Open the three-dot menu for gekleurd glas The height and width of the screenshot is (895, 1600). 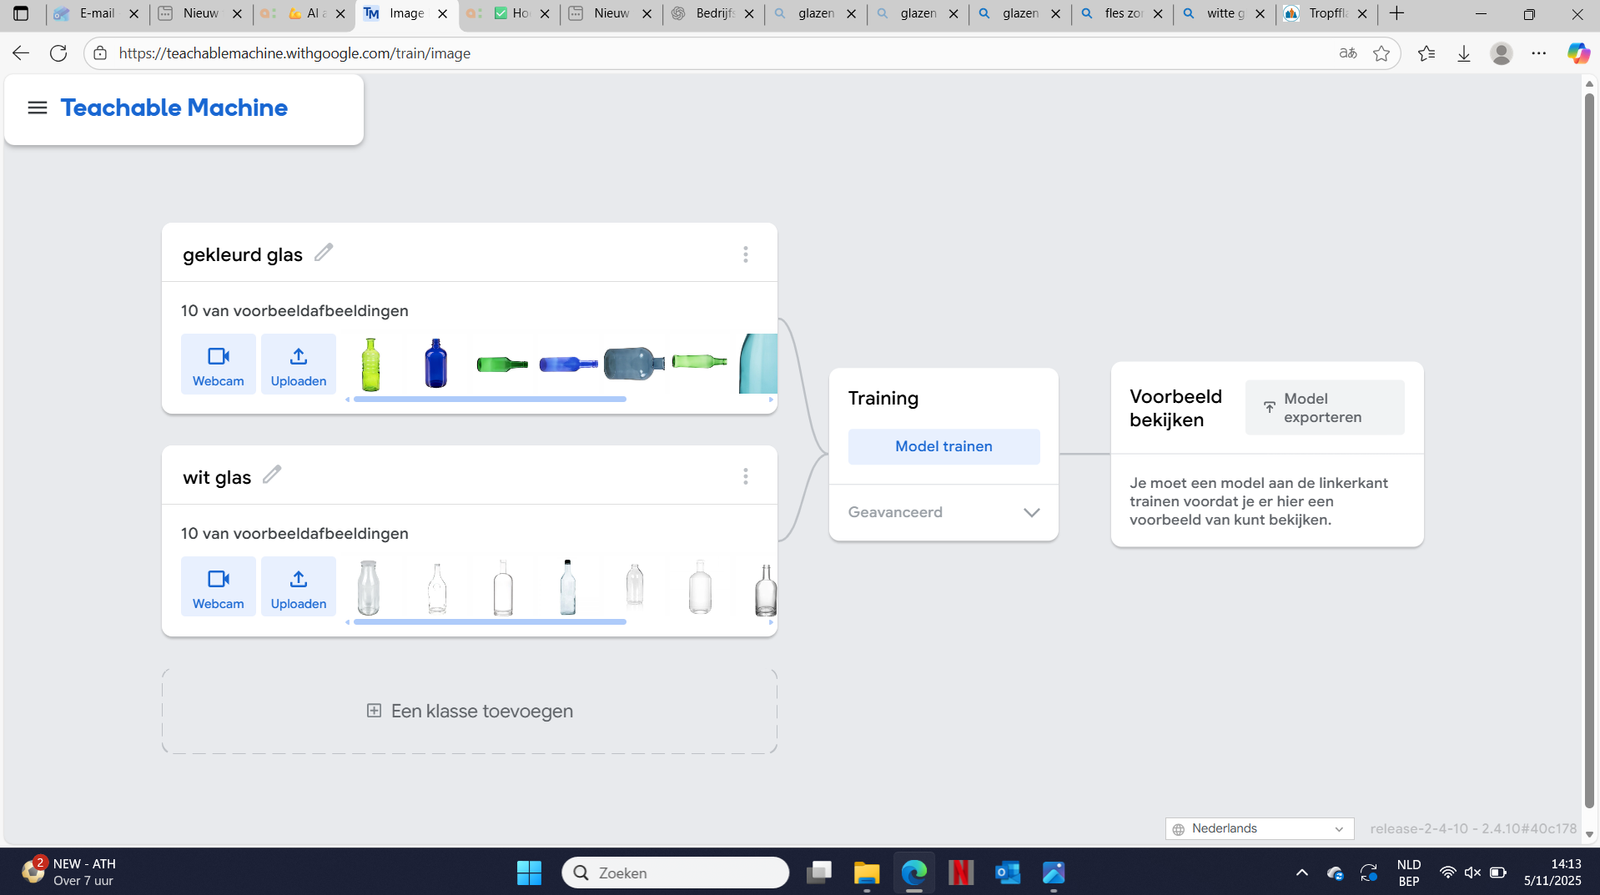point(745,255)
